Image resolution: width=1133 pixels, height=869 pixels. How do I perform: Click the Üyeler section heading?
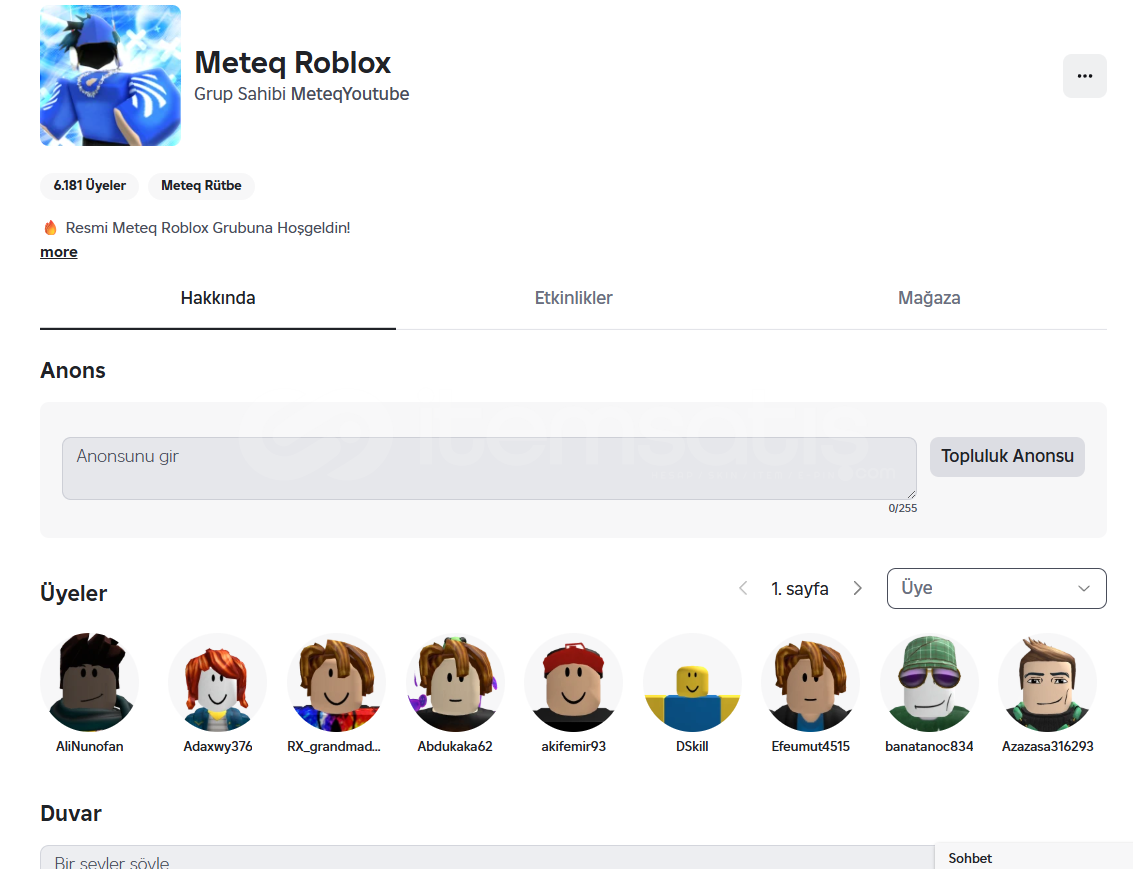point(74,593)
